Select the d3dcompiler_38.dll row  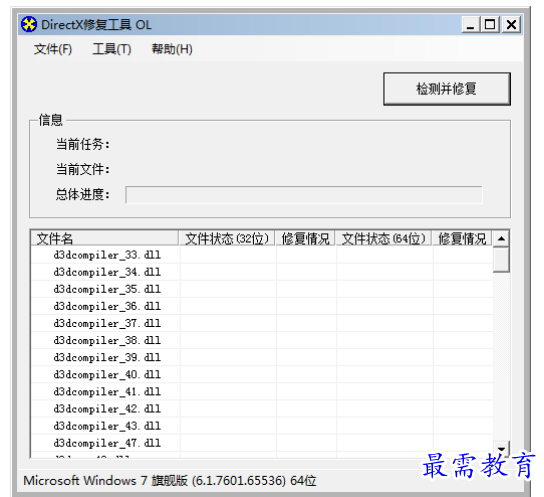(x=262, y=340)
